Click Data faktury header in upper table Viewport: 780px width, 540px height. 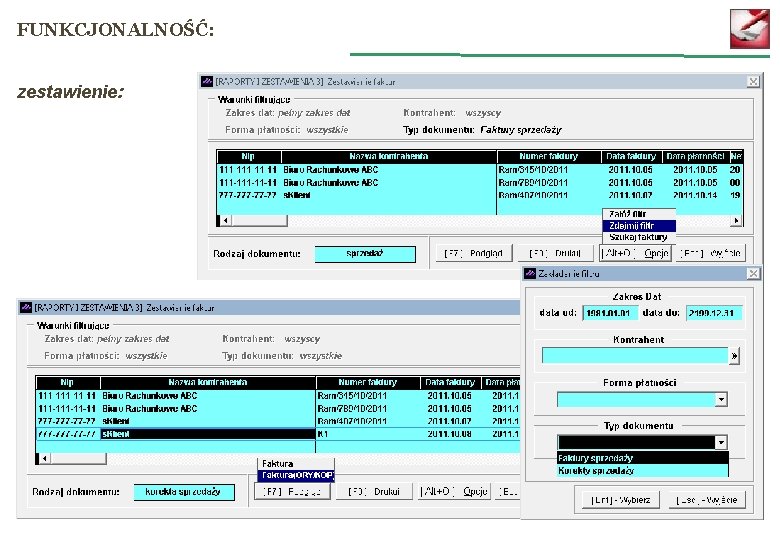pos(631,156)
